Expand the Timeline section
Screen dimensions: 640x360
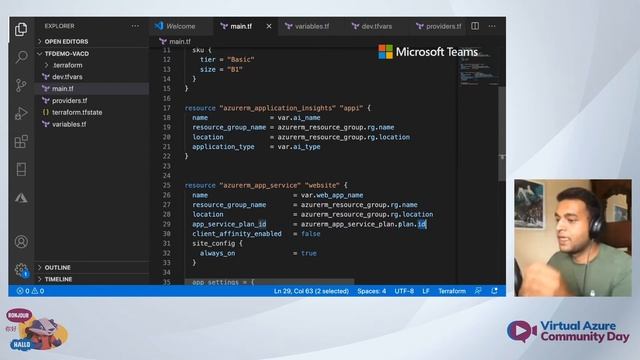coord(92,279)
